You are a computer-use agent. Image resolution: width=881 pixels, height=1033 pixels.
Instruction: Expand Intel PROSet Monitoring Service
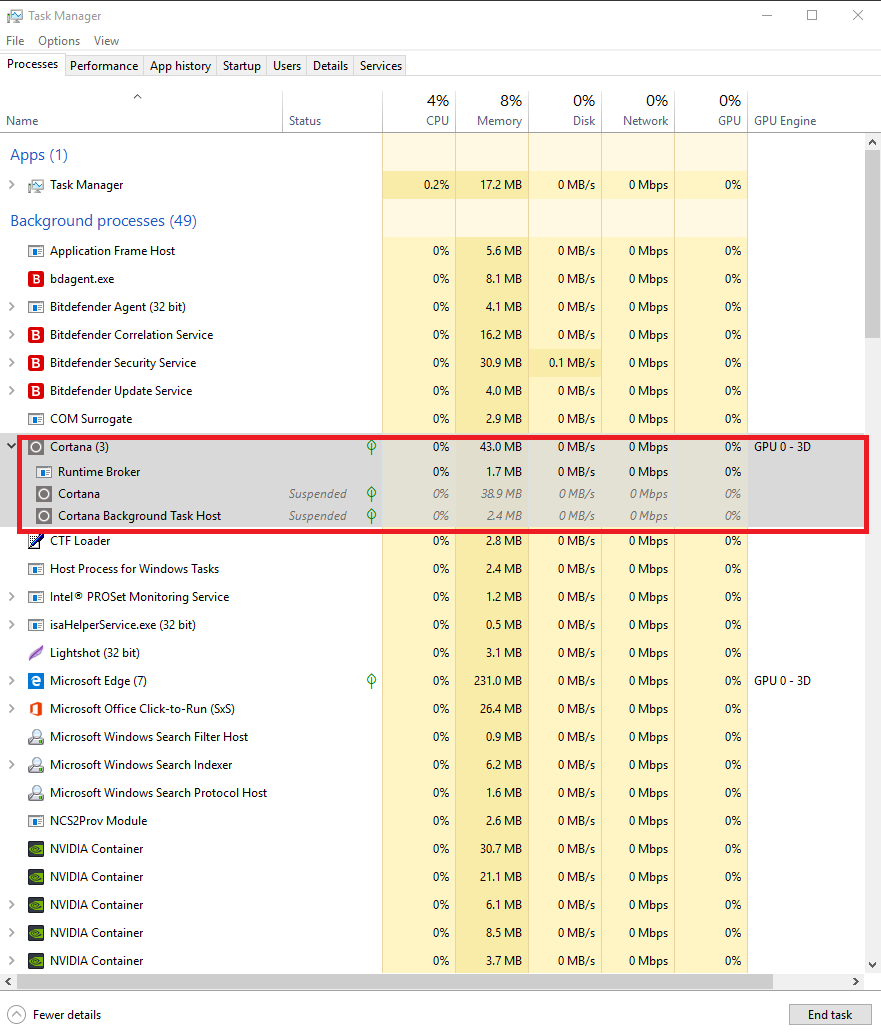11,597
